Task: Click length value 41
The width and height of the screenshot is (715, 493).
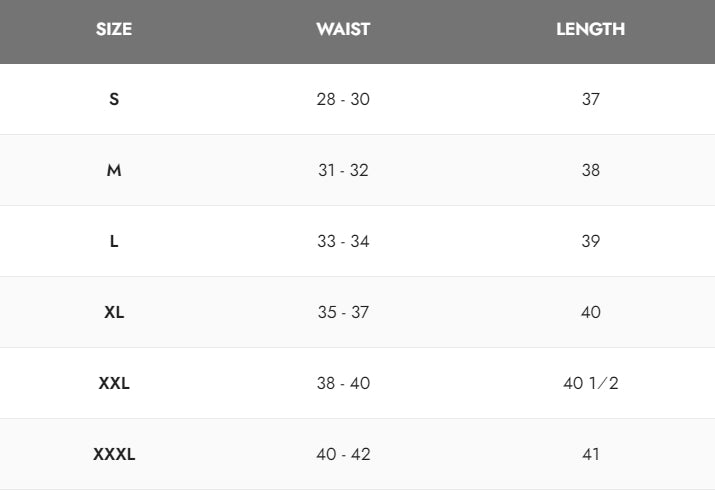Action: (590, 454)
